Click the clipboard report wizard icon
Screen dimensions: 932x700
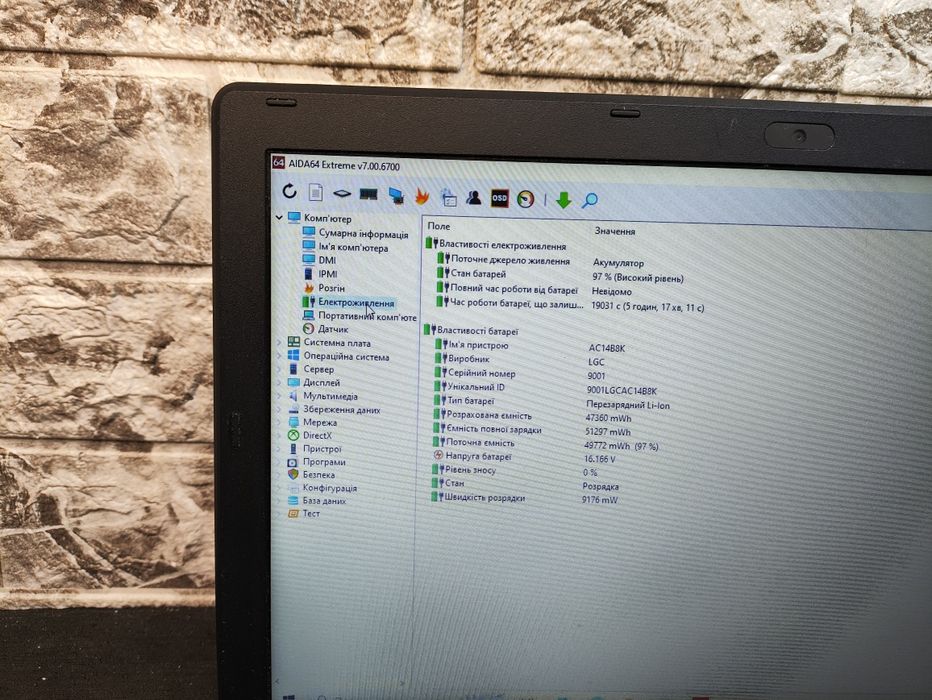(448, 197)
